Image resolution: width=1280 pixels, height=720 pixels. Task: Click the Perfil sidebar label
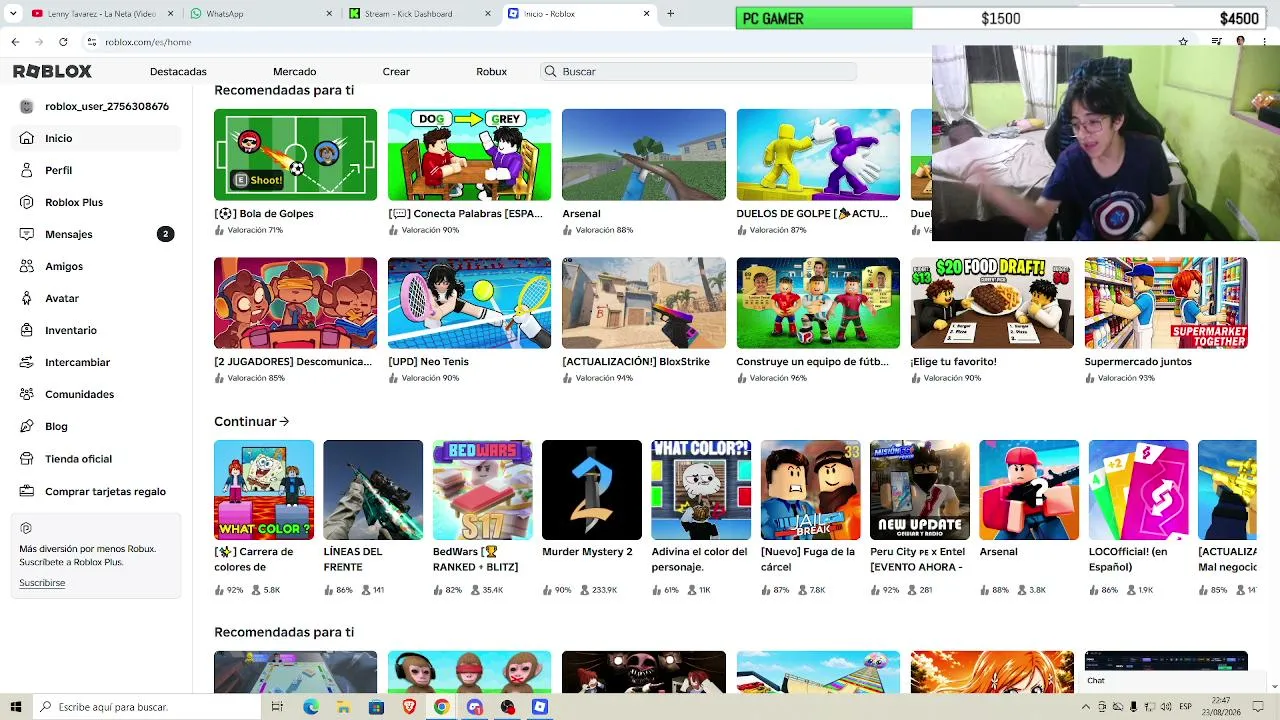(x=58, y=170)
